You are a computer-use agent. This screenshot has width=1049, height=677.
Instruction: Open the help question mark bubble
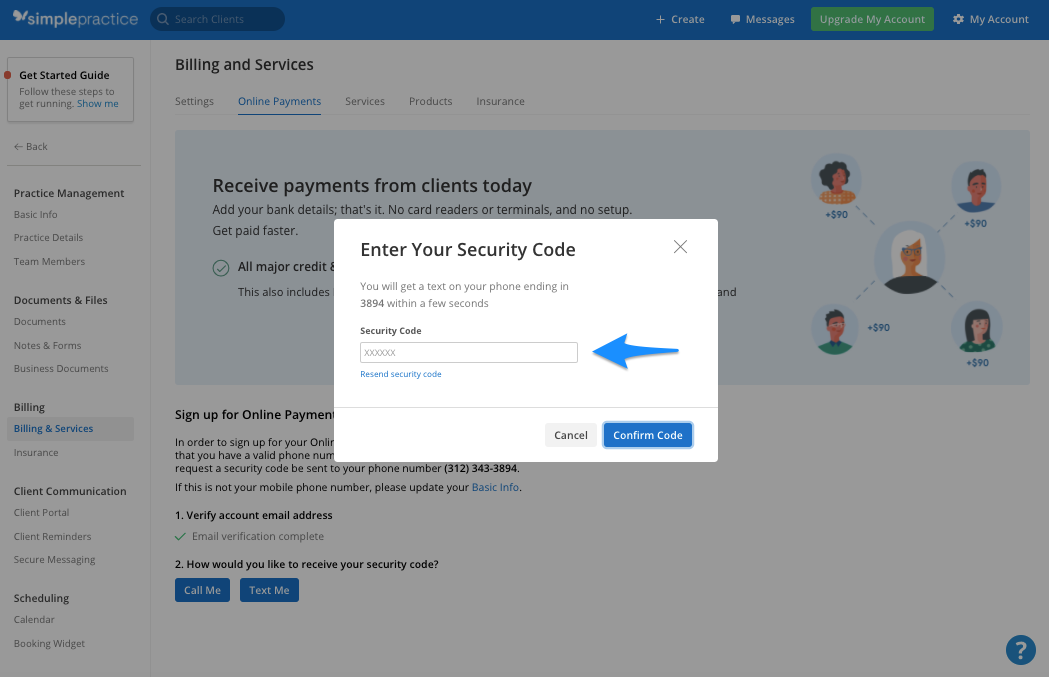coord(1021,650)
